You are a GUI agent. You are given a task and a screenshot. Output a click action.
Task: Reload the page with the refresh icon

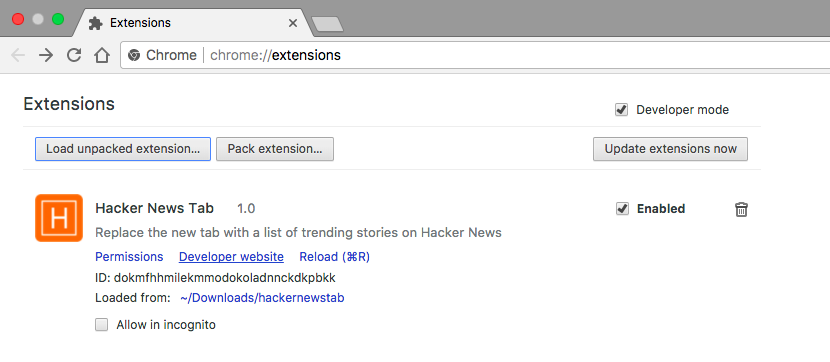(x=74, y=55)
